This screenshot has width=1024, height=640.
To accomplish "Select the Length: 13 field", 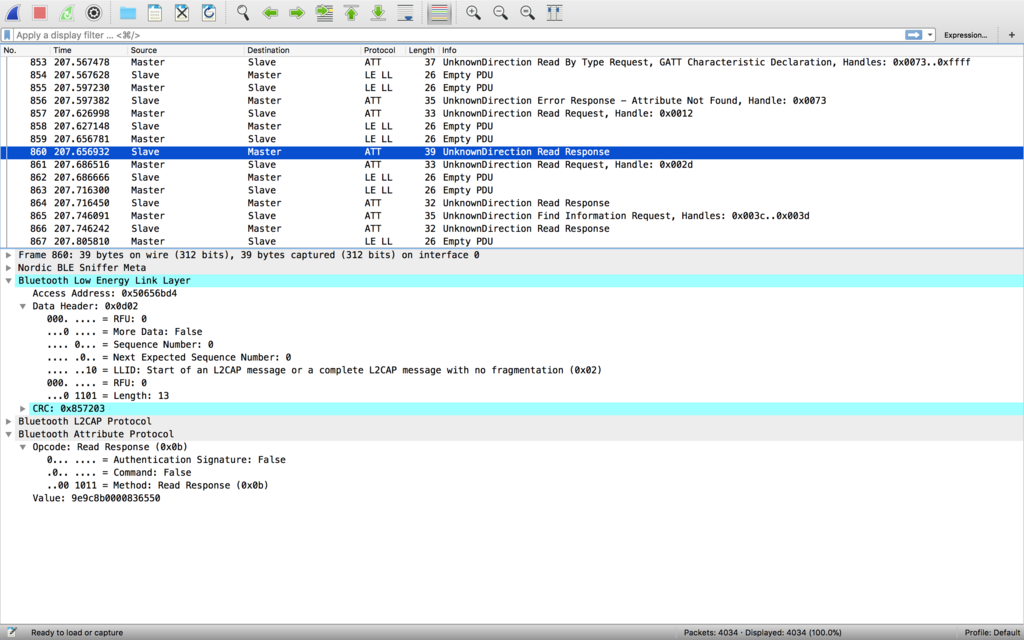I will click(108, 396).
